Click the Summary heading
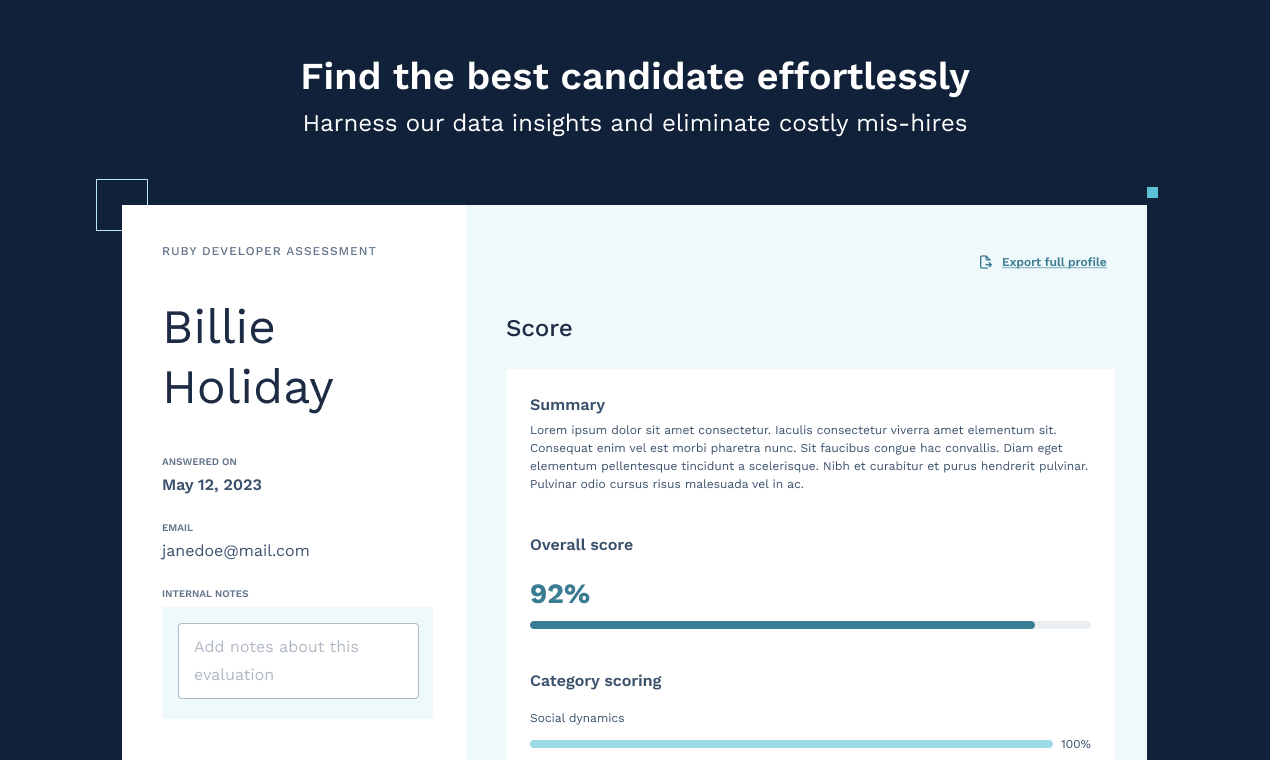The image size is (1270, 760). pos(567,405)
